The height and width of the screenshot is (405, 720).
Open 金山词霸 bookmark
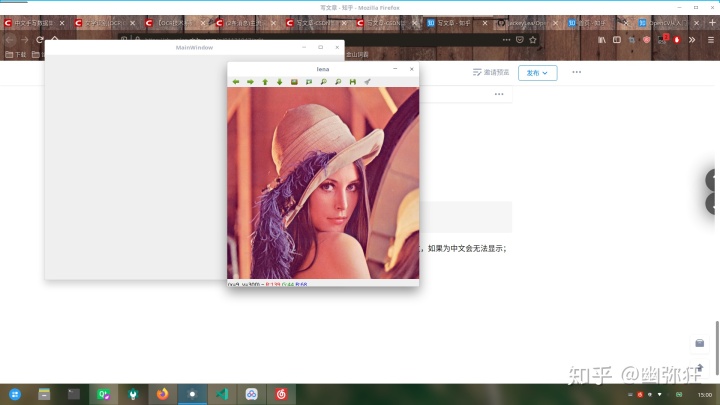357,55
